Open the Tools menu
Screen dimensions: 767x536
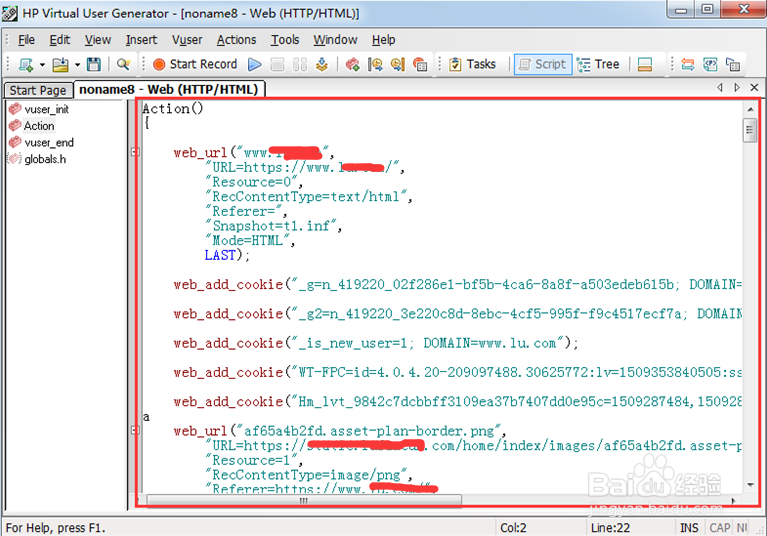coord(285,40)
